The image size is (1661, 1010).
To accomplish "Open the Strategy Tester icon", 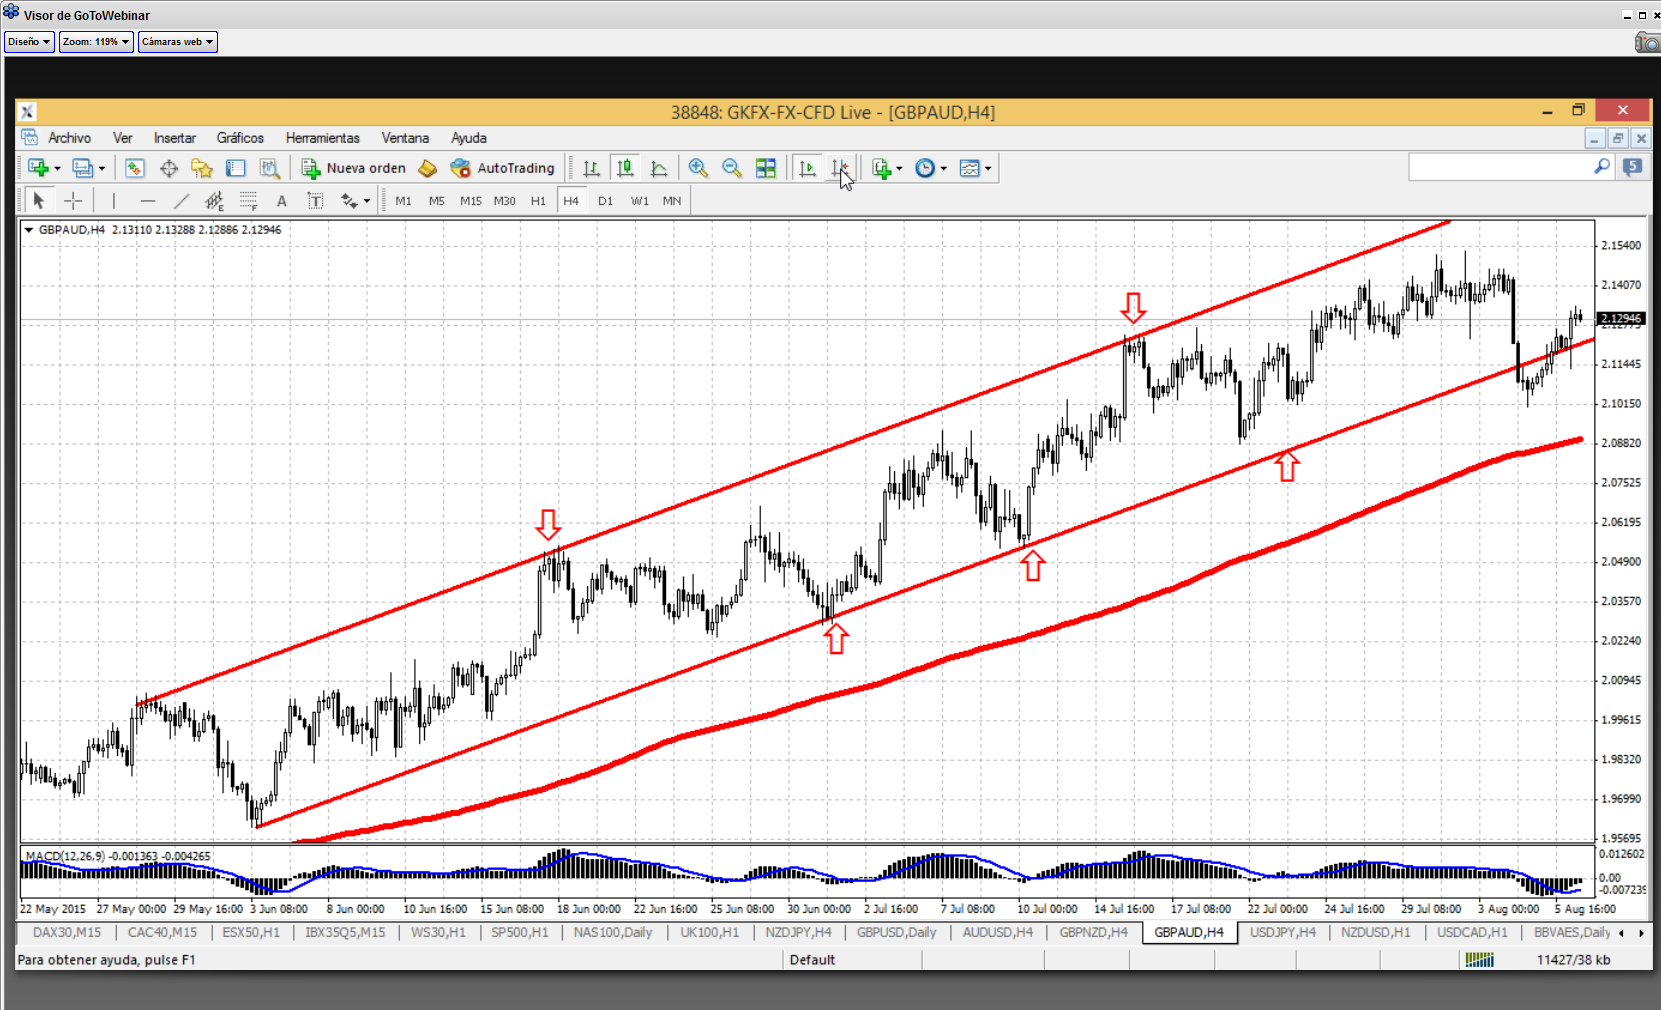I will 270,168.
